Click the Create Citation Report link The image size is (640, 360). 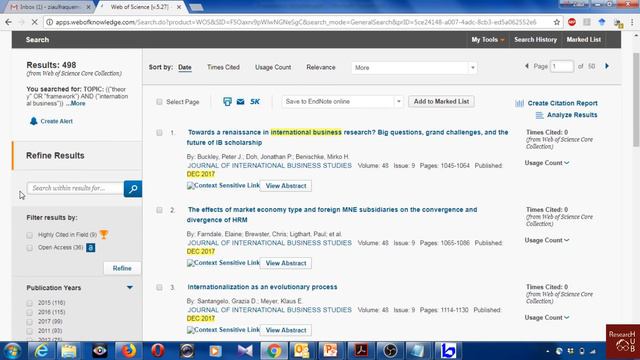tap(562, 103)
